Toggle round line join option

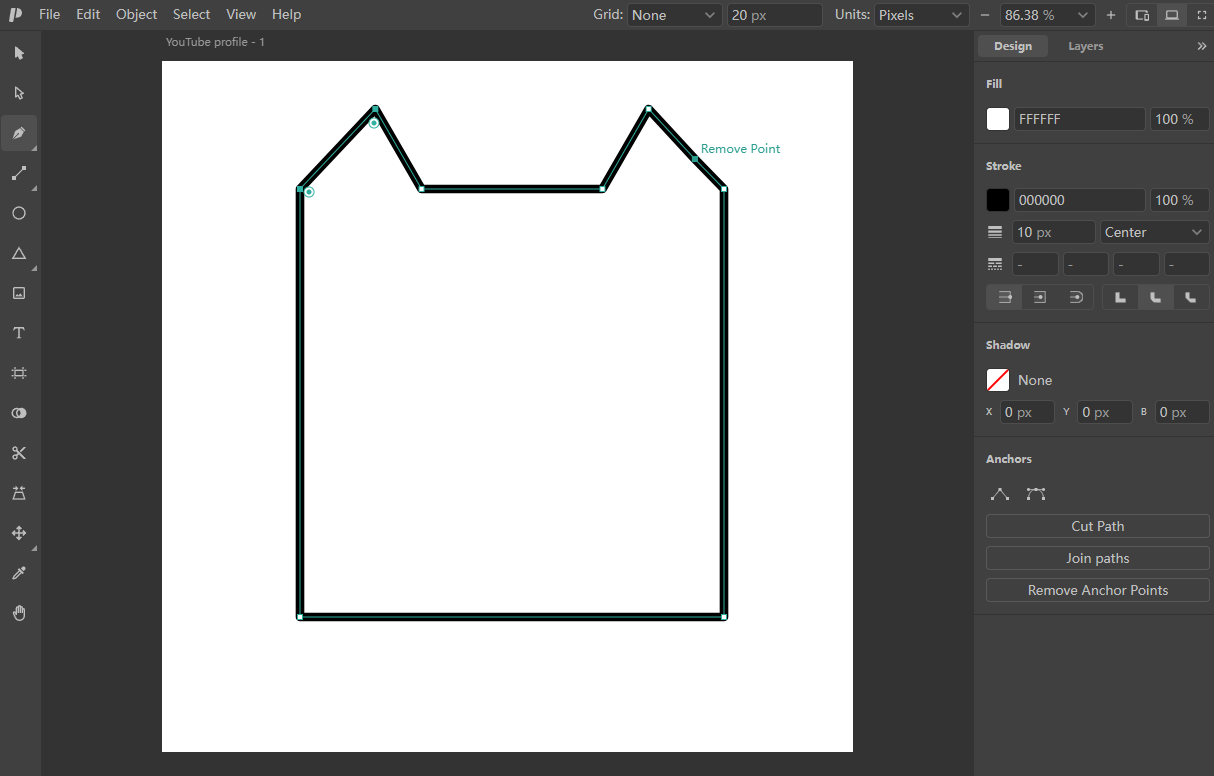tap(1155, 297)
